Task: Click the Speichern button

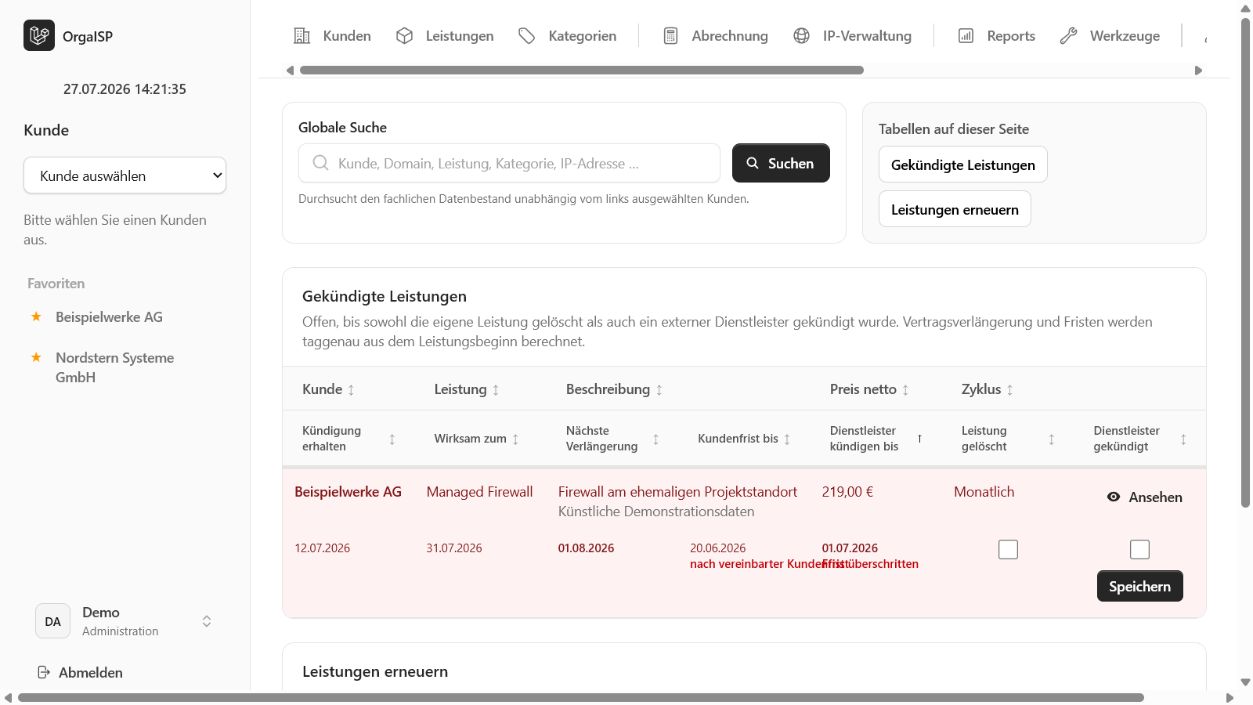Action: click(x=1140, y=586)
